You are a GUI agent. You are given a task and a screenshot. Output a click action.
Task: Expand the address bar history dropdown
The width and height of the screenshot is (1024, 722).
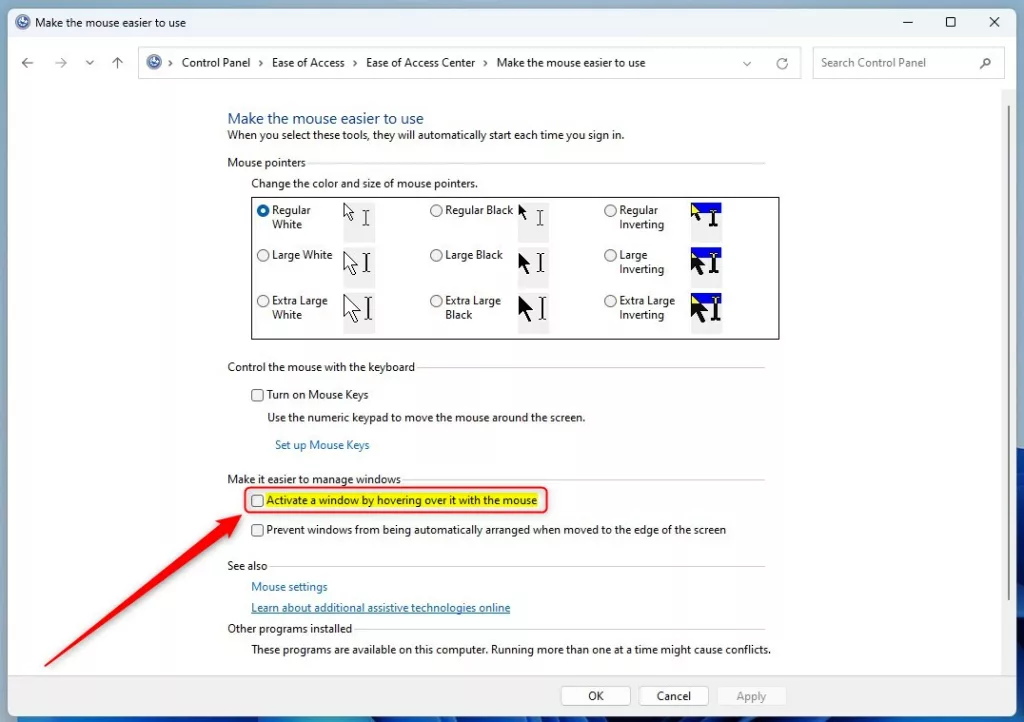[x=746, y=63]
